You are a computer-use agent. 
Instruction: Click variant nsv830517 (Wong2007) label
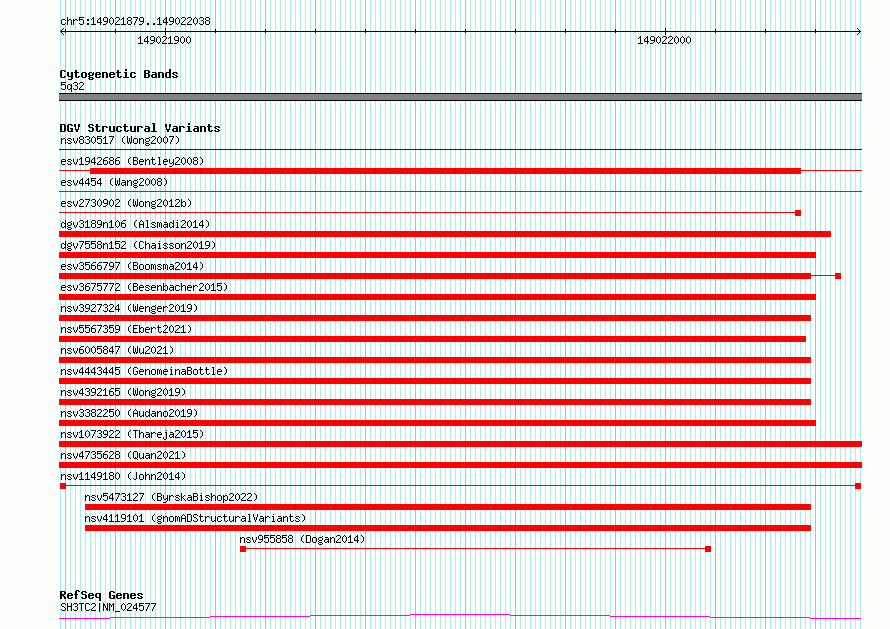pos(120,140)
